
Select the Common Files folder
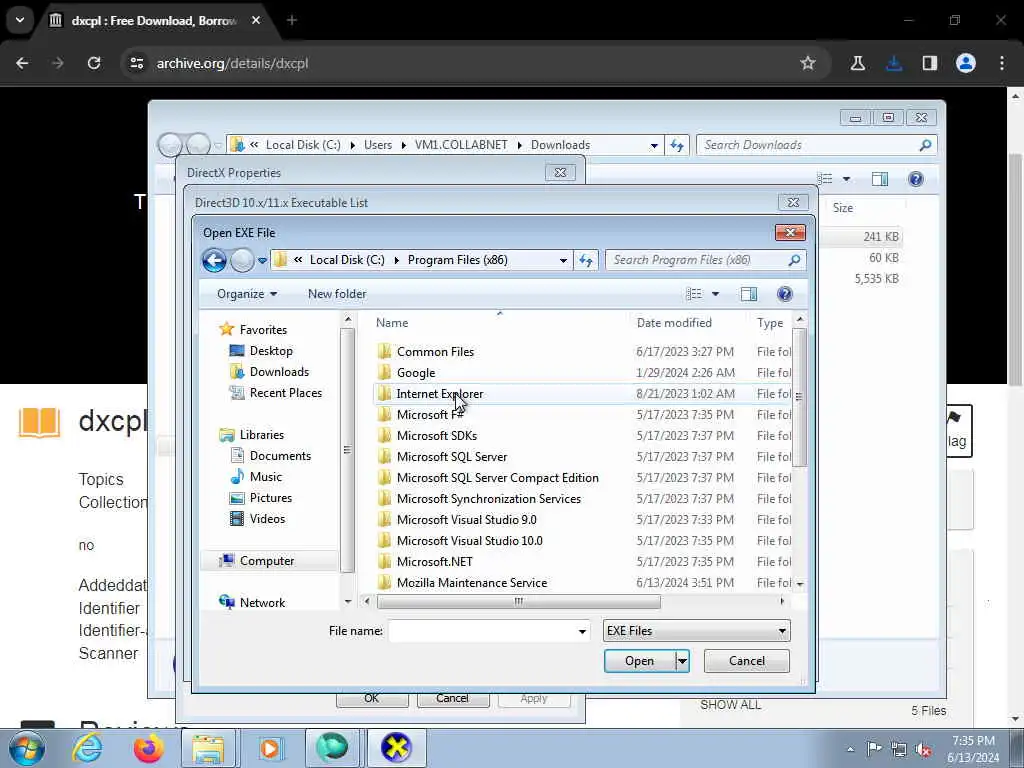click(435, 351)
